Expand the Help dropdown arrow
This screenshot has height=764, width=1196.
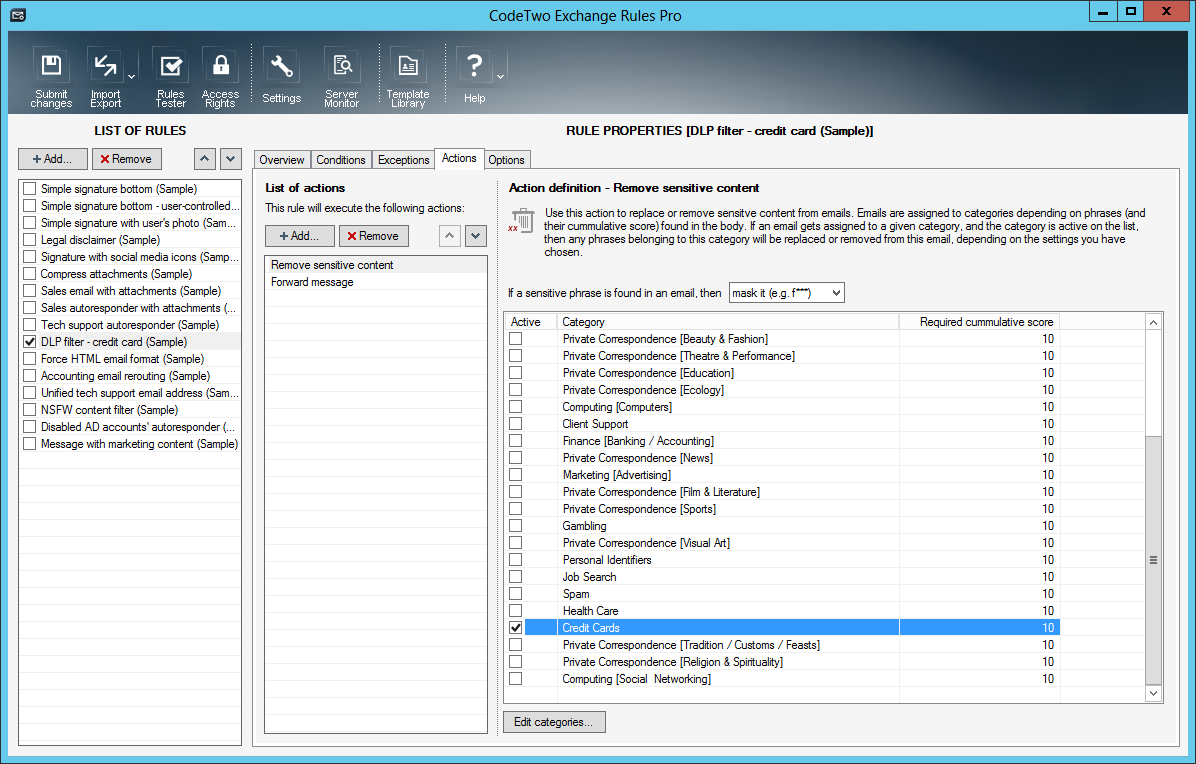point(500,77)
